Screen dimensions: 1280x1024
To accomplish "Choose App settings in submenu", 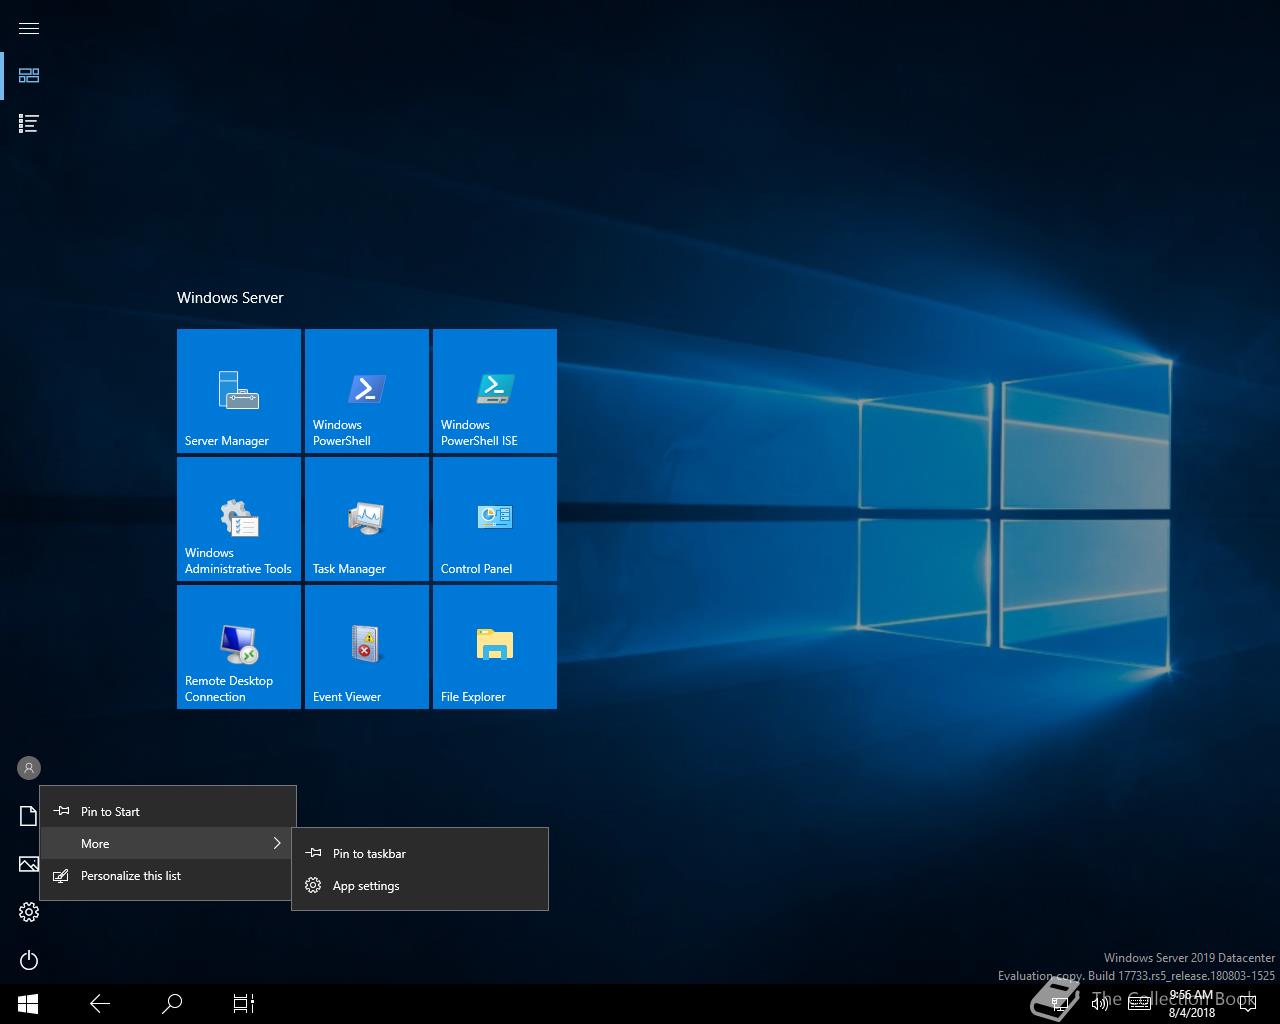I will [x=420, y=885].
